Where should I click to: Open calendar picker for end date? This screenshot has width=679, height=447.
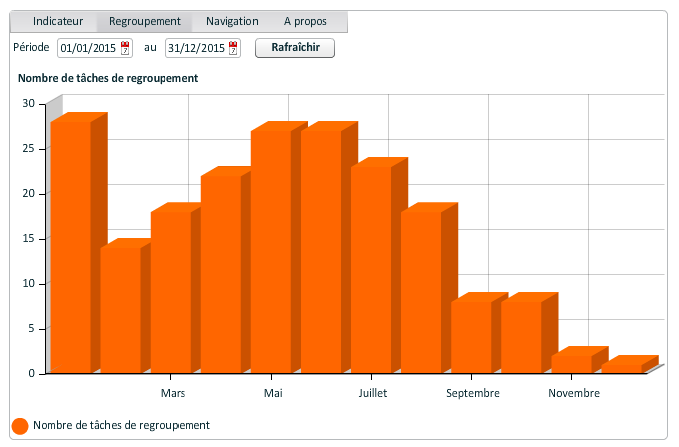[233, 48]
